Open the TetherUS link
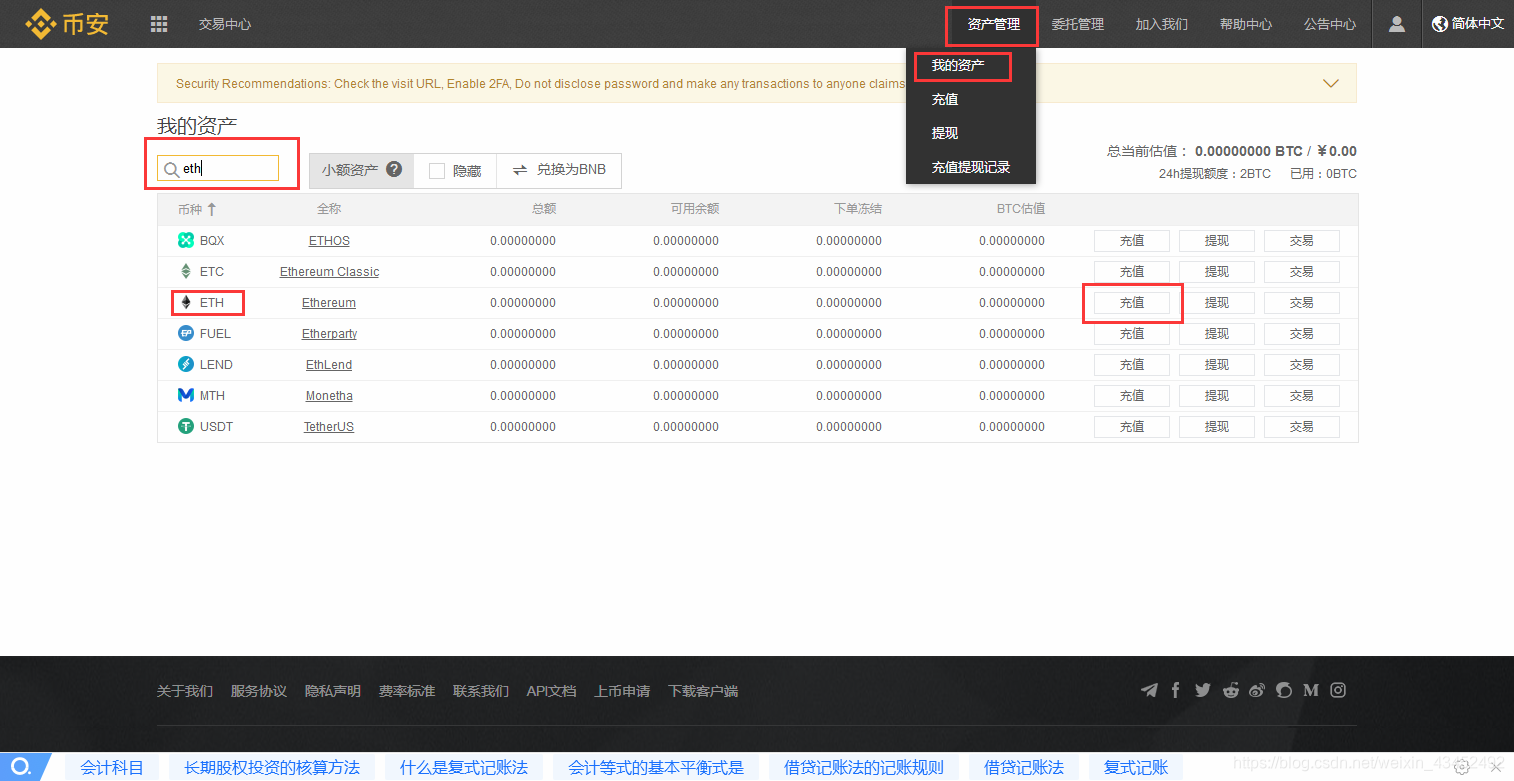This screenshot has width=1514, height=781. [329, 426]
